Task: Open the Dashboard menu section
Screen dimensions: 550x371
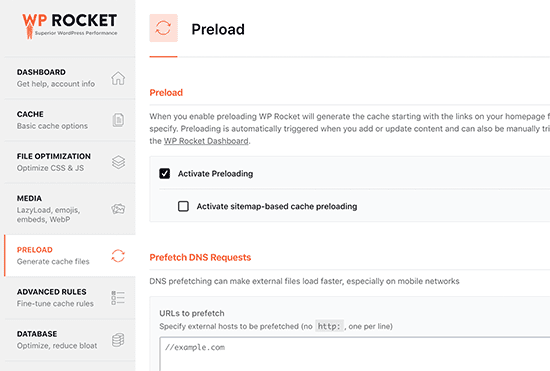Action: click(70, 78)
